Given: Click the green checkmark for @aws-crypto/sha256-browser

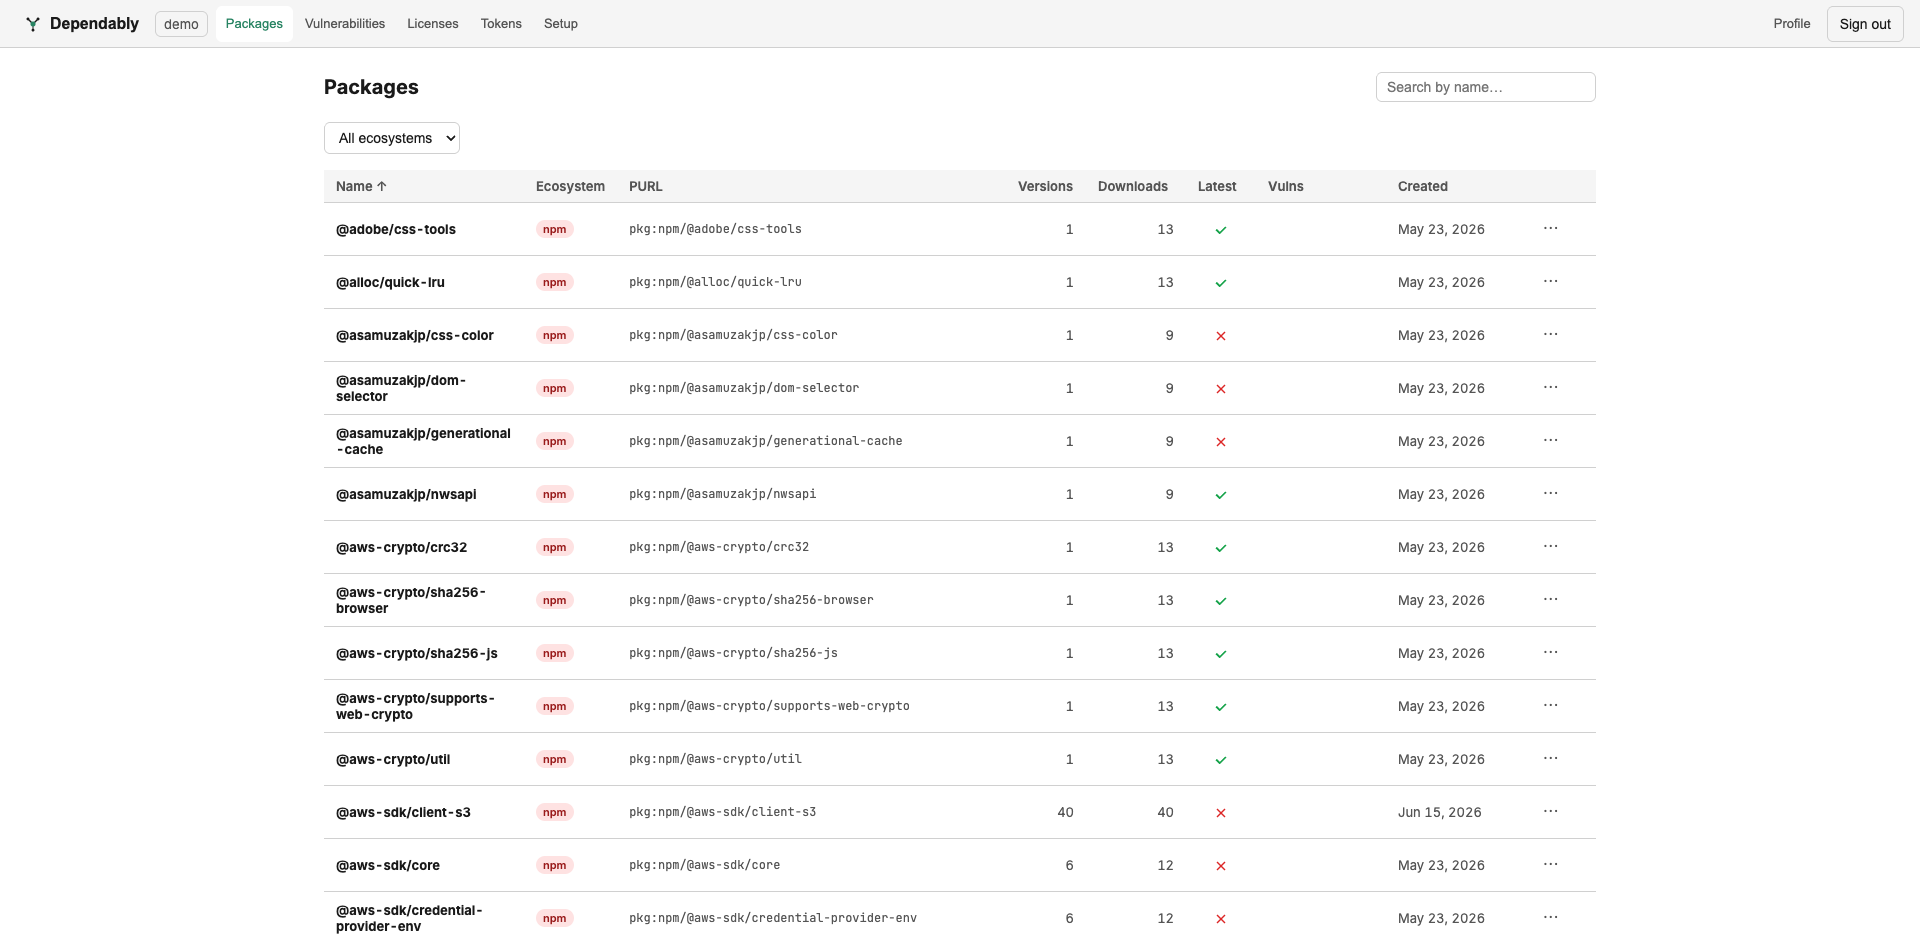Looking at the screenshot, I should click(1220, 601).
